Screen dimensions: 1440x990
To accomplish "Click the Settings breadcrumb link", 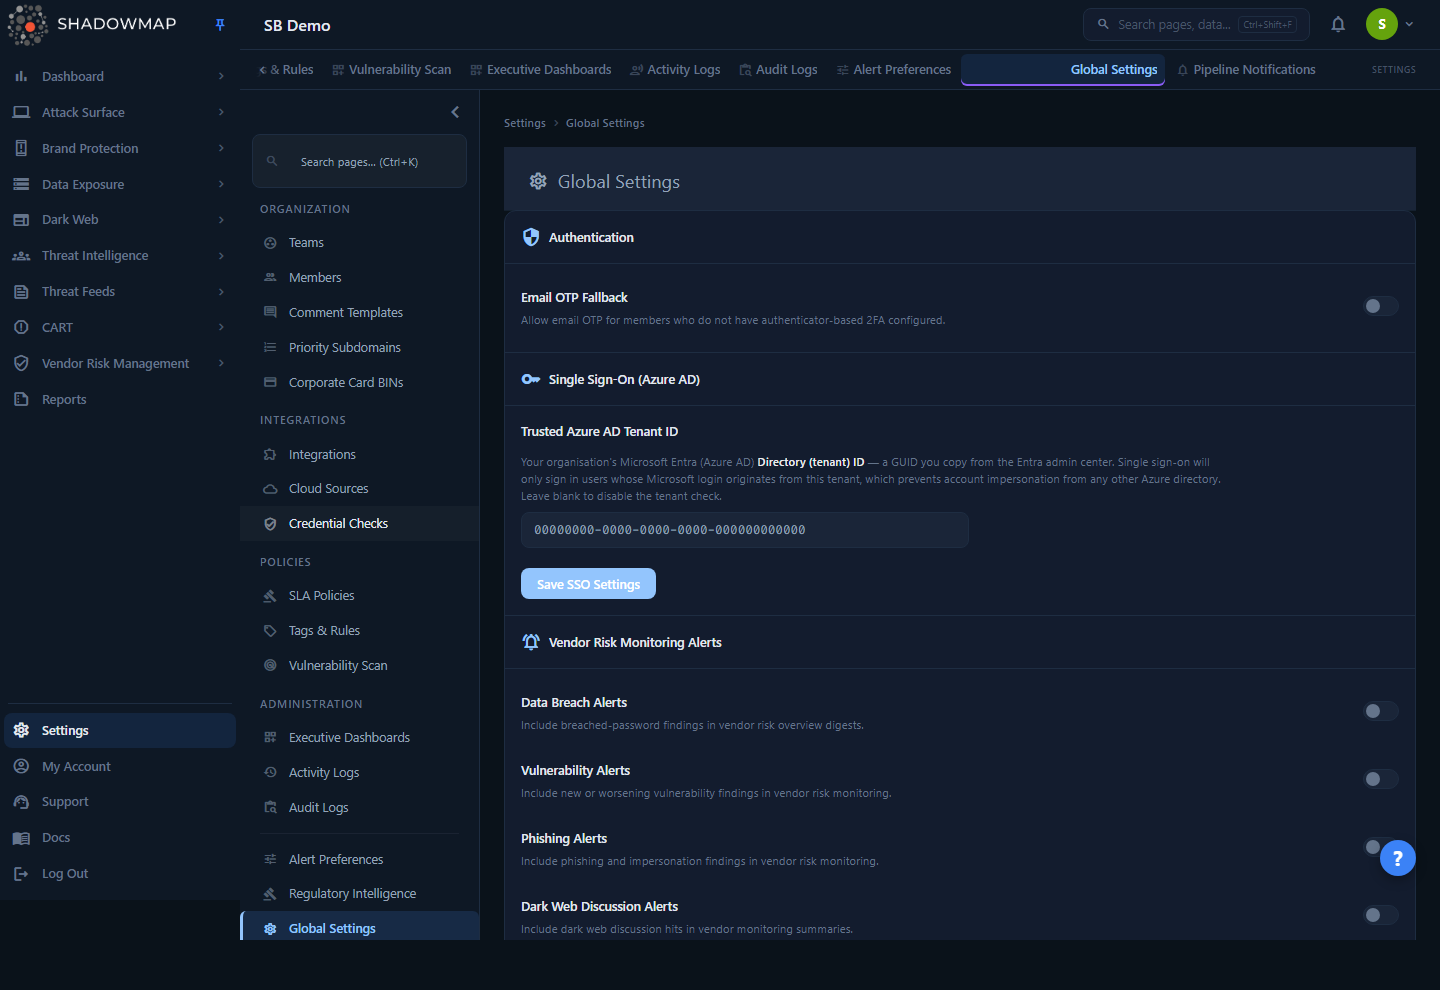I will pos(525,123).
